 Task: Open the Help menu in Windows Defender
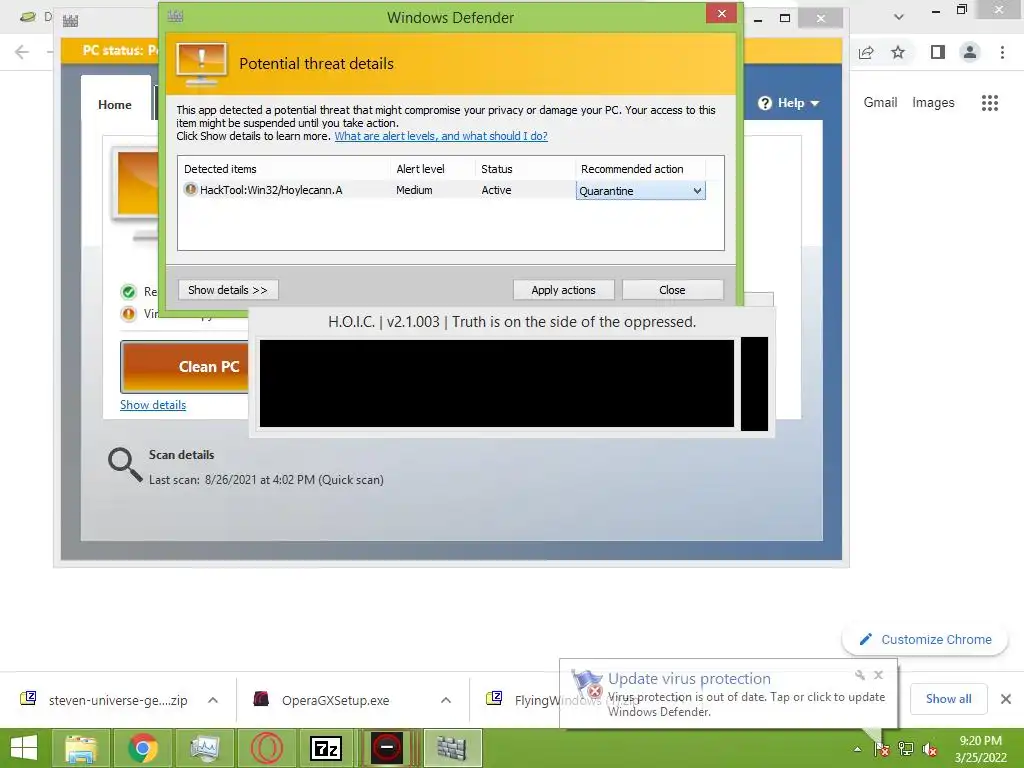788,103
